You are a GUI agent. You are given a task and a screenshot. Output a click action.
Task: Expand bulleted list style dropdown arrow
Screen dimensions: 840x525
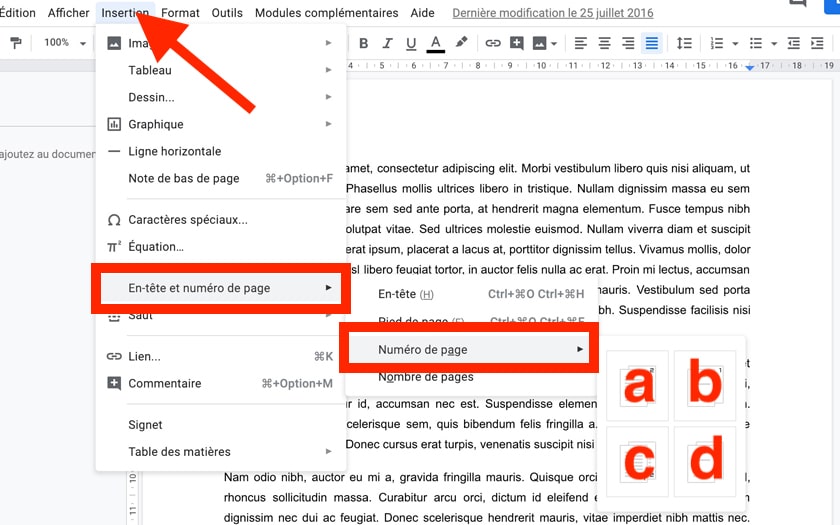(774, 44)
